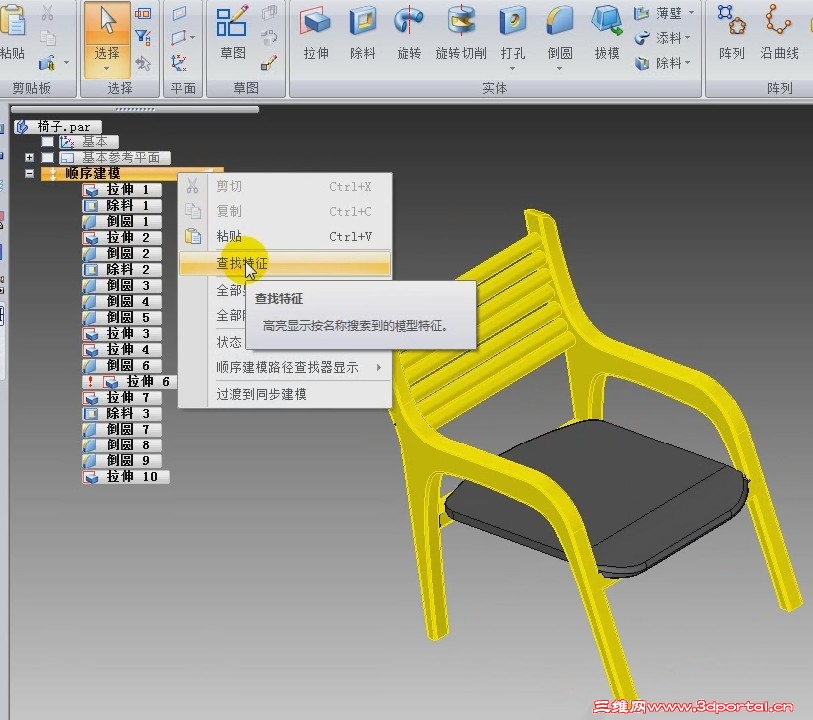Start a 草图 (Sketch)
The height and width of the screenshot is (720, 813).
coord(232,31)
